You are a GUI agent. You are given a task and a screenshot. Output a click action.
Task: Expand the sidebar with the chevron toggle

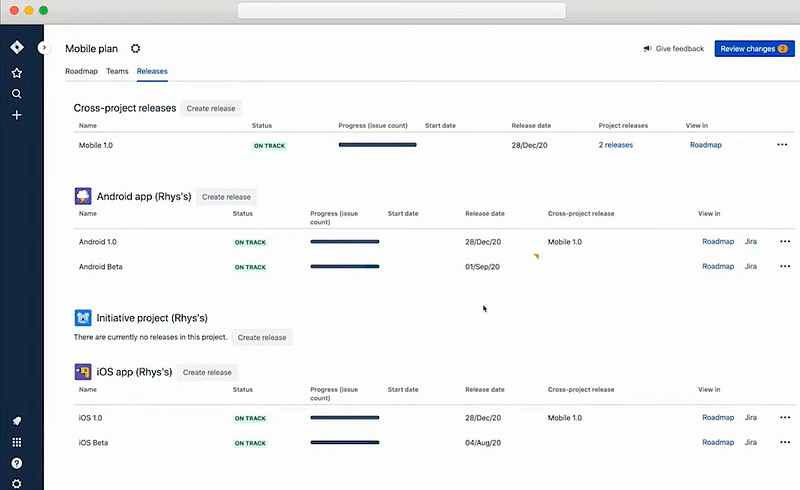pyautogui.click(x=44, y=47)
